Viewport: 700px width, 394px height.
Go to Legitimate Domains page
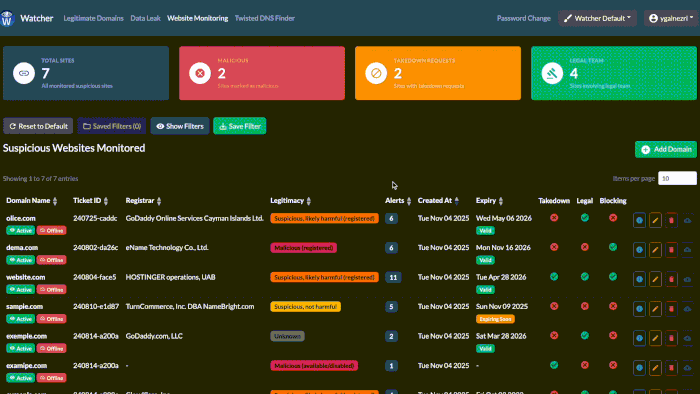click(93, 18)
